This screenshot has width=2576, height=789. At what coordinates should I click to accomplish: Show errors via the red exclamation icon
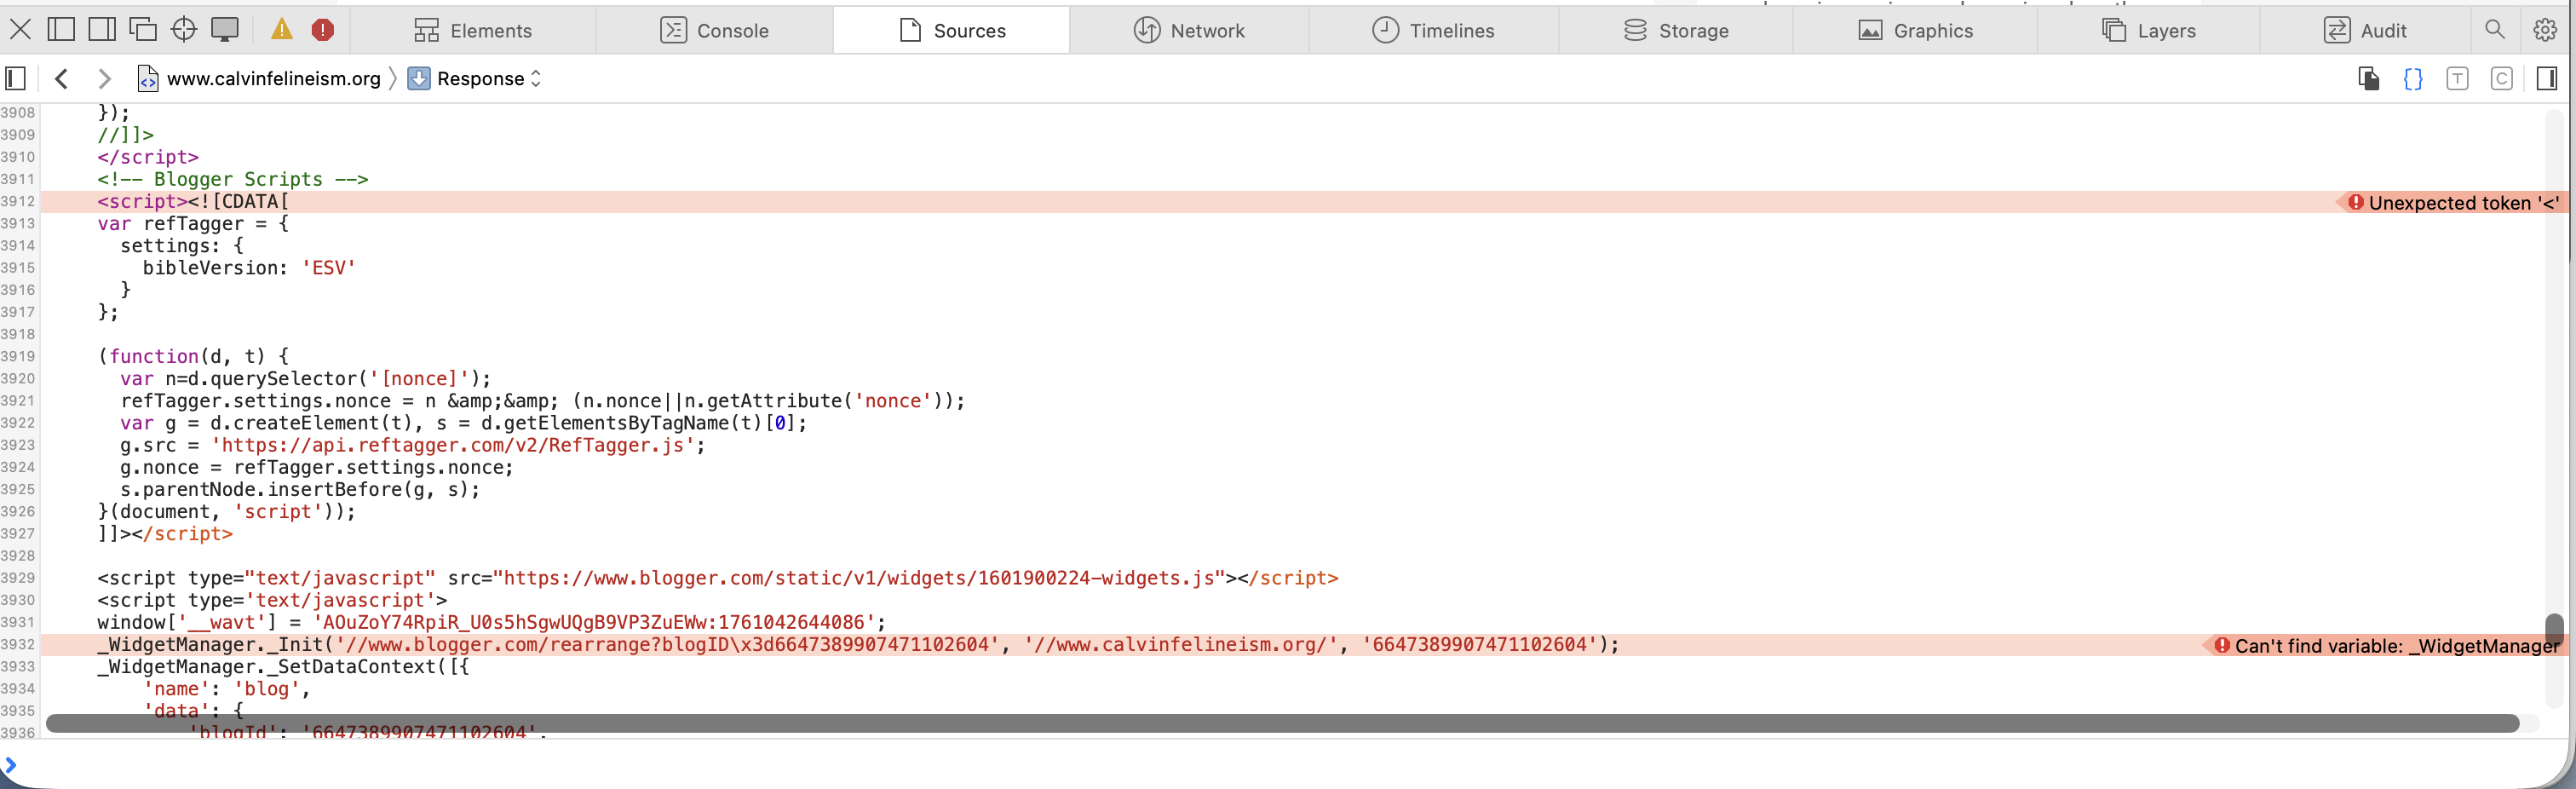(322, 30)
